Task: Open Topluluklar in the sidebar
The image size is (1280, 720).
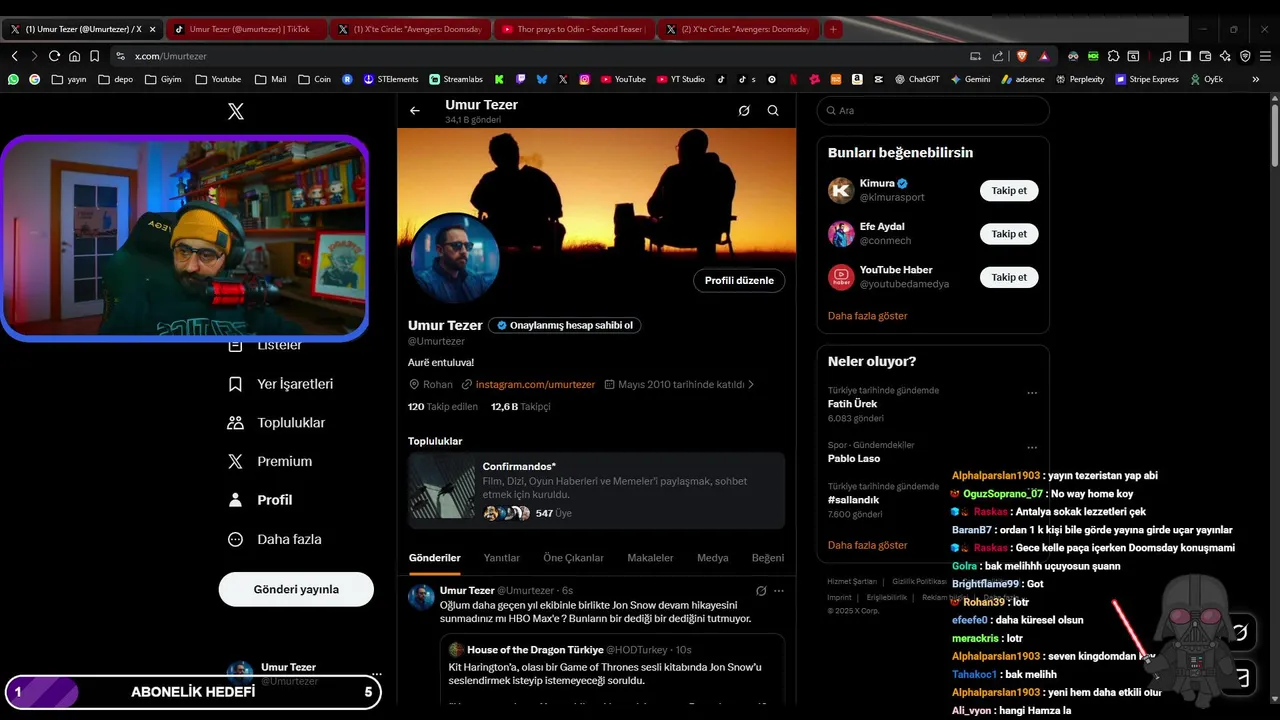Action: [277, 423]
